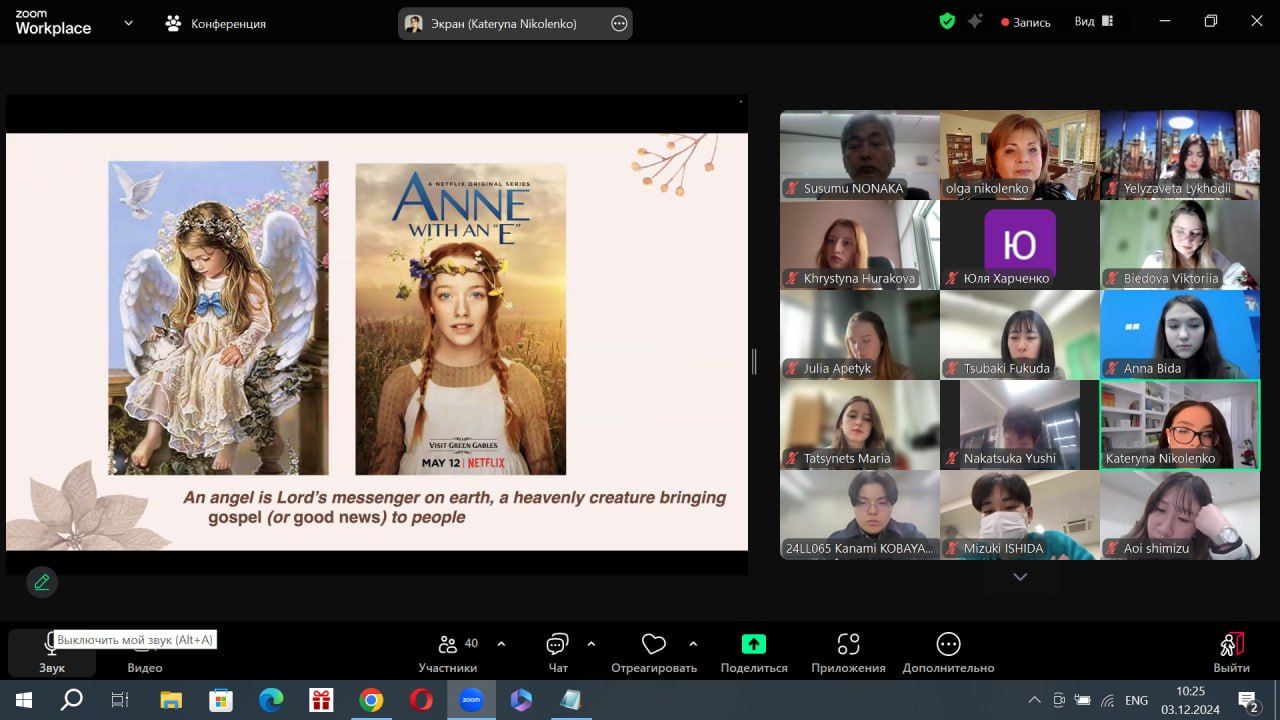Open the Вид view layout menu

tap(1094, 21)
